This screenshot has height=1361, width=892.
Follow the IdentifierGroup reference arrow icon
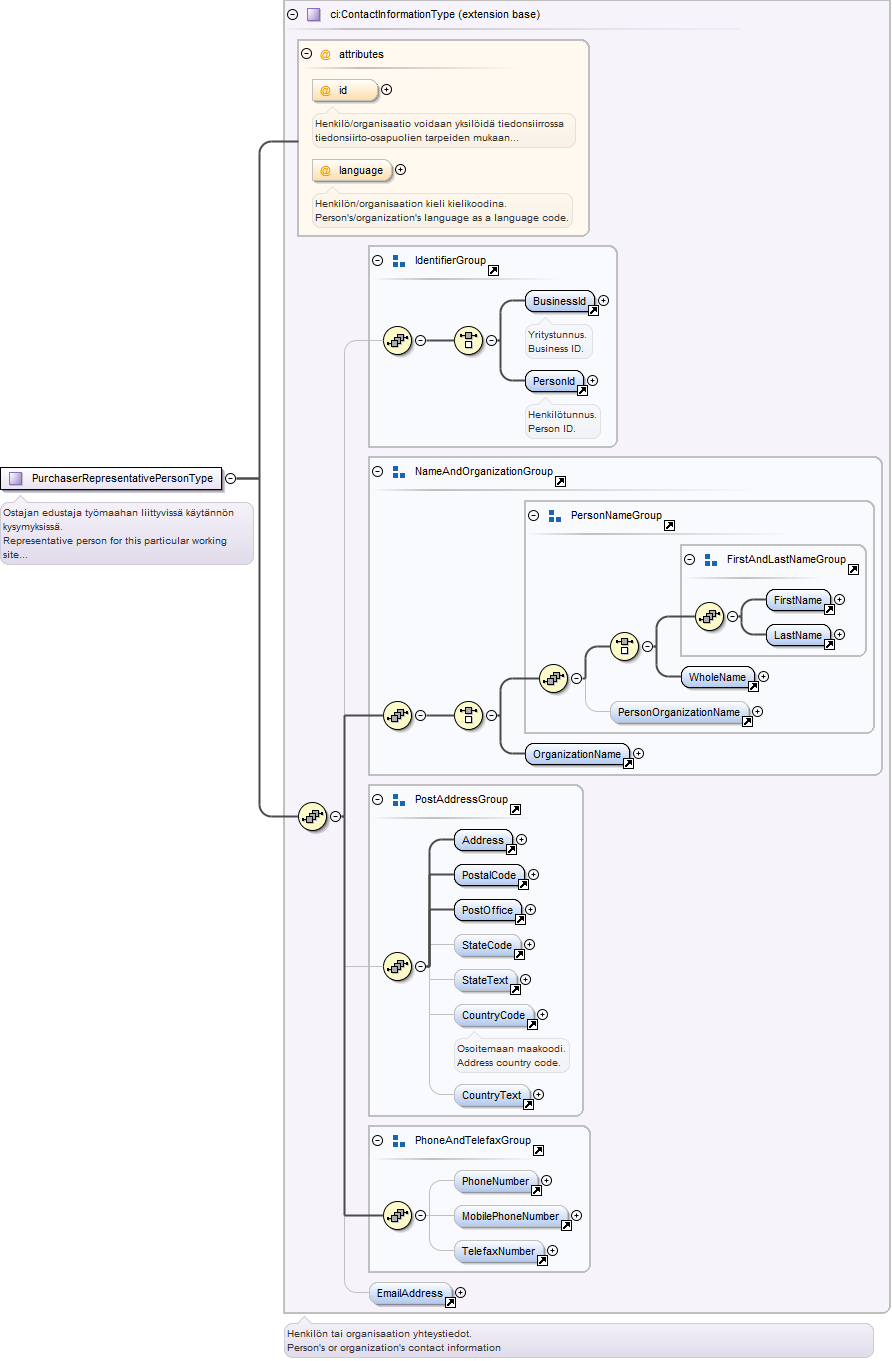[493, 271]
